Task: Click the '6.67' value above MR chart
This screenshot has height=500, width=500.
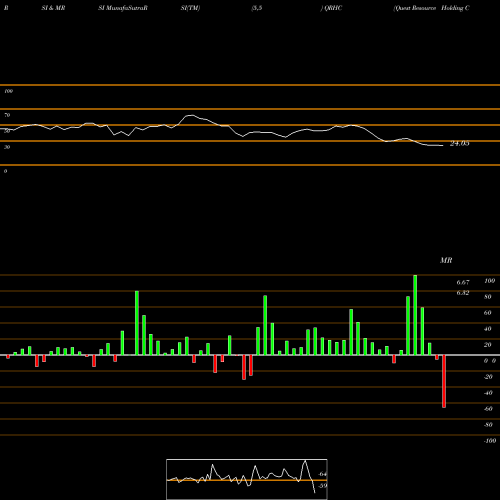Action: click(x=463, y=282)
